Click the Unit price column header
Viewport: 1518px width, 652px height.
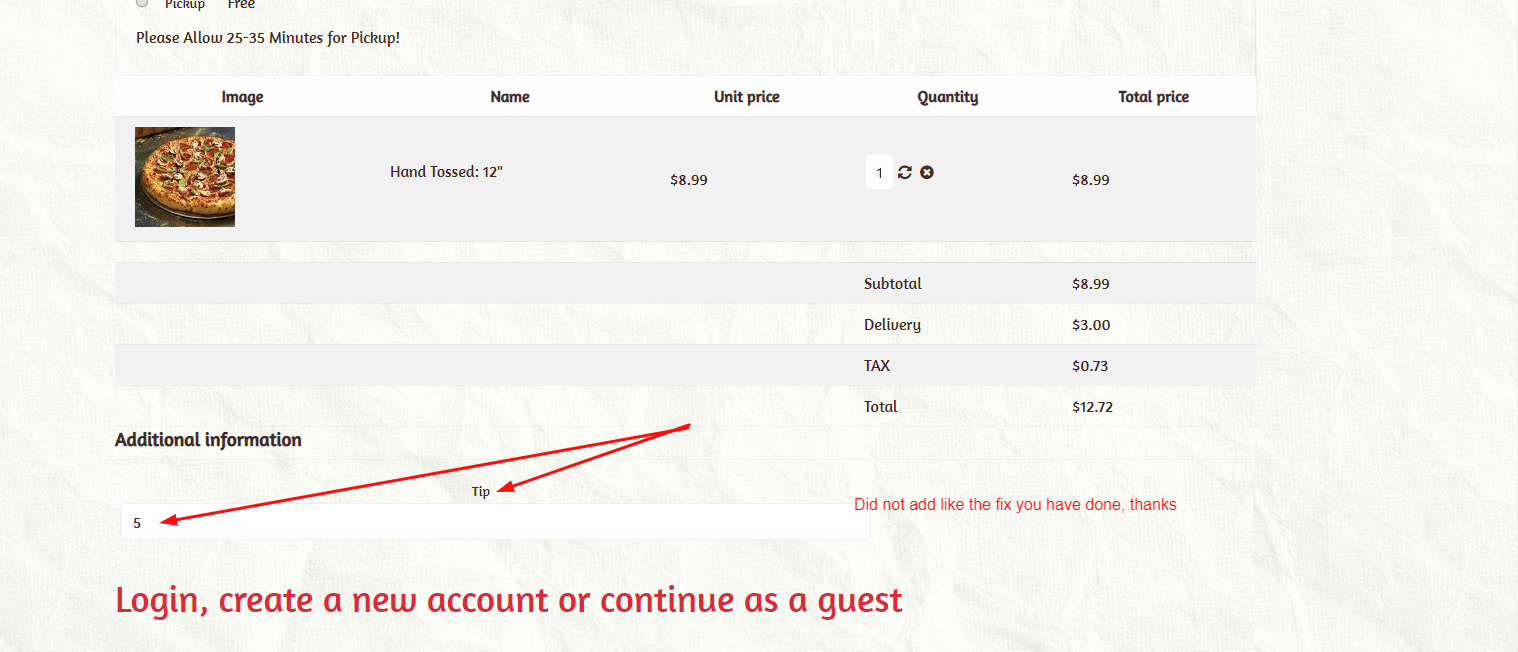(747, 97)
